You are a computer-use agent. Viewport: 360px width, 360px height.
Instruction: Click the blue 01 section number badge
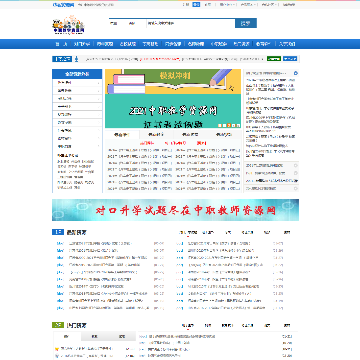point(58,232)
